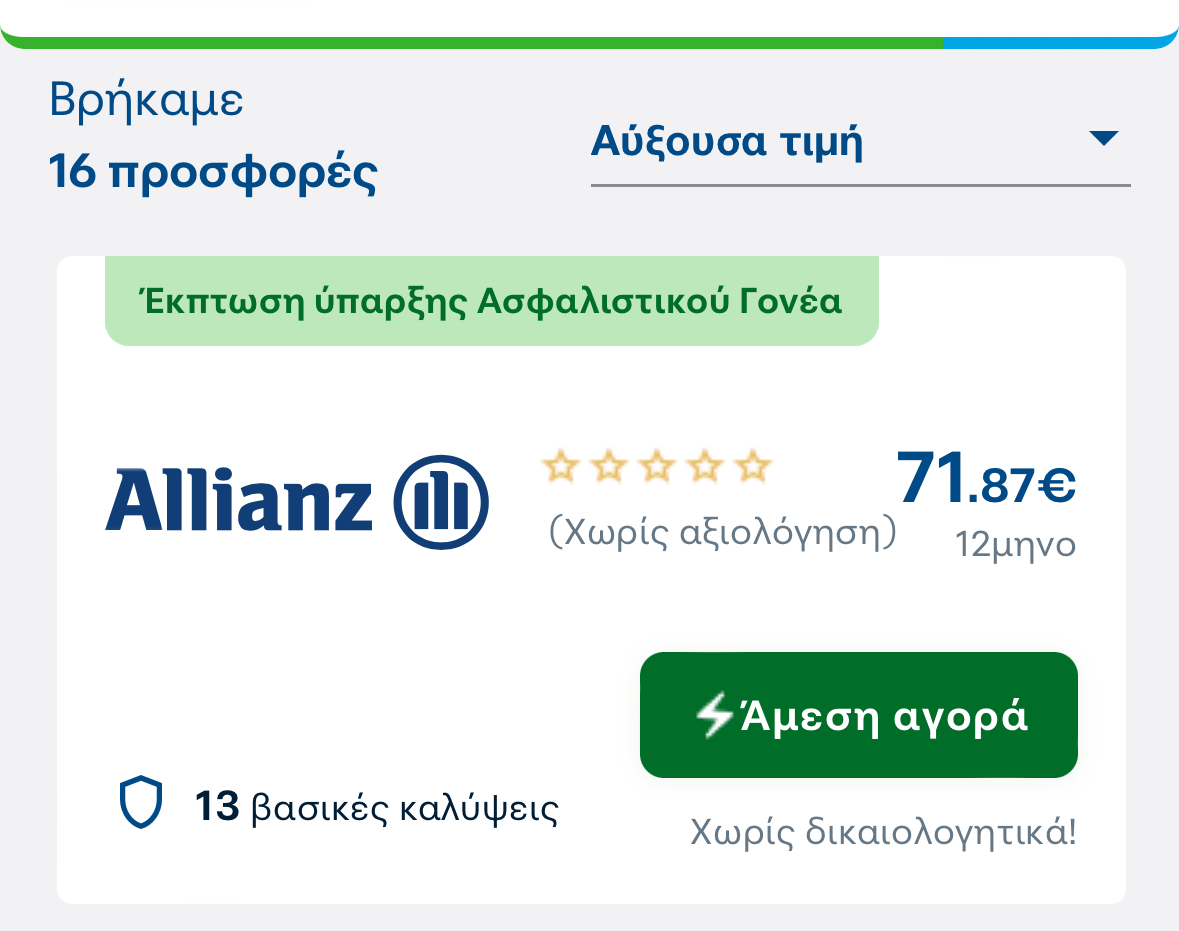This screenshot has width=1179, height=931.
Task: Click the third rating star
Action: tap(657, 466)
